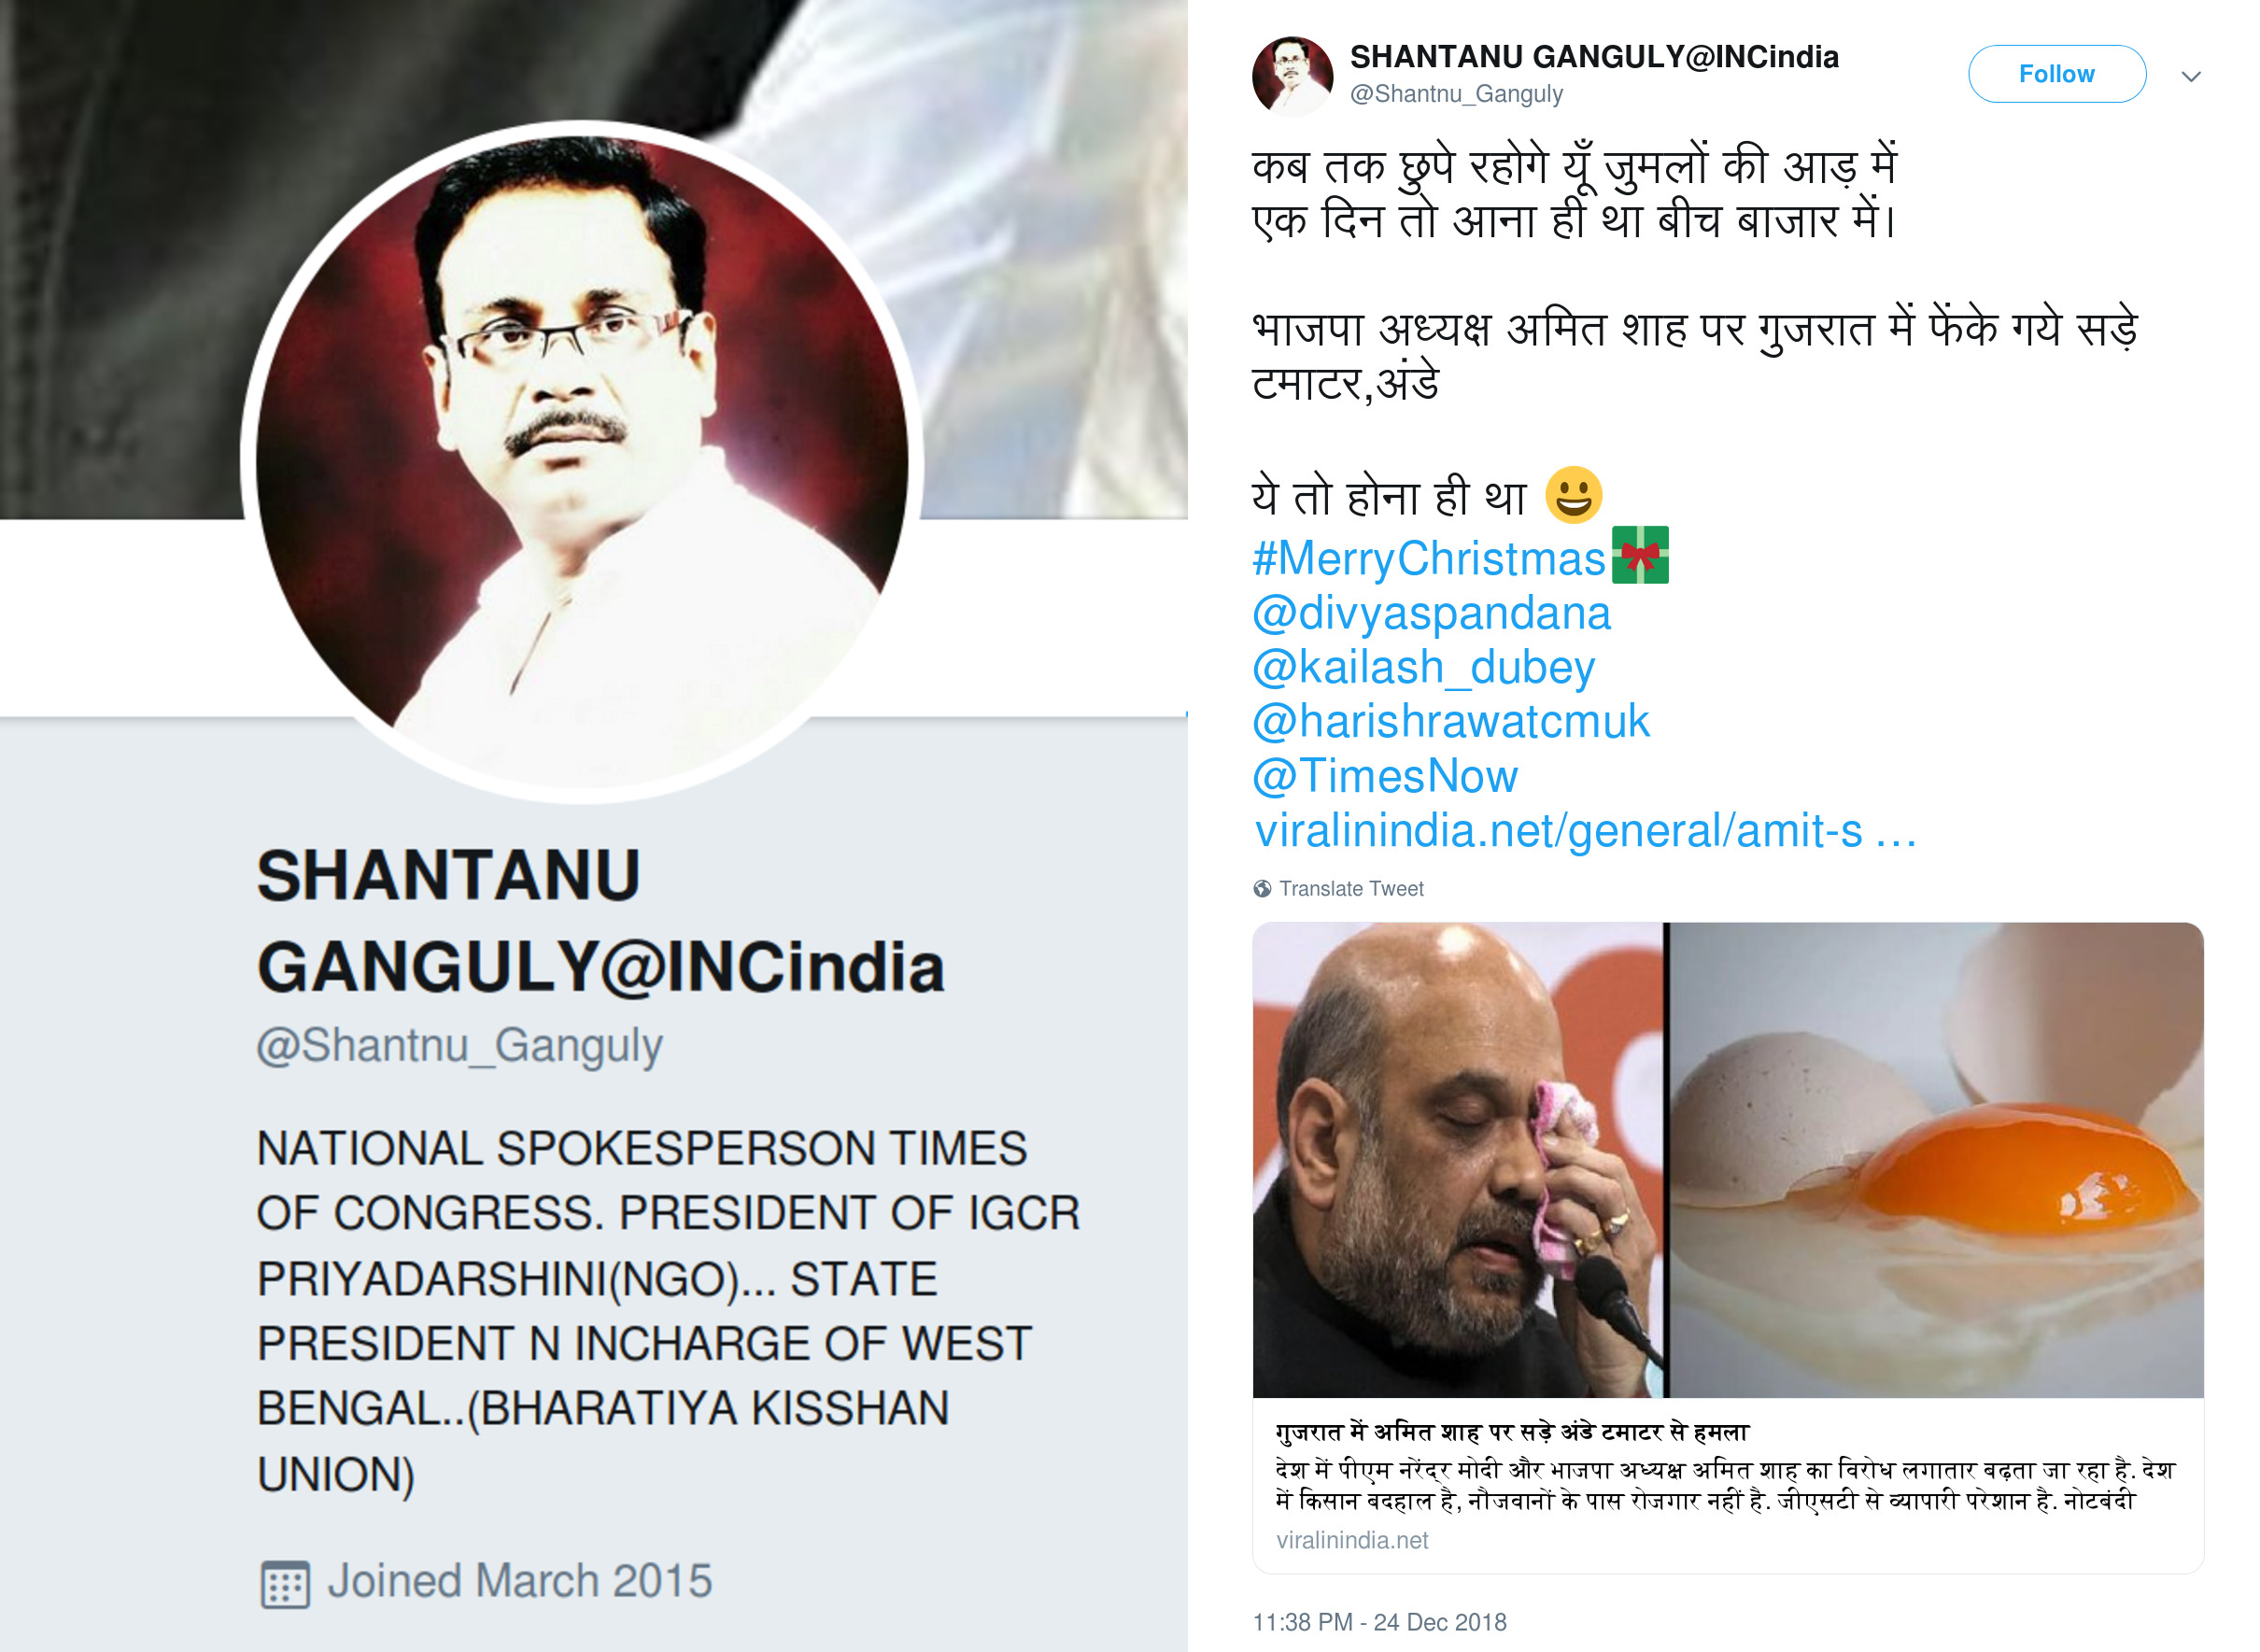Click the Follow button
The width and height of the screenshot is (2260, 1652).
pos(2056,74)
